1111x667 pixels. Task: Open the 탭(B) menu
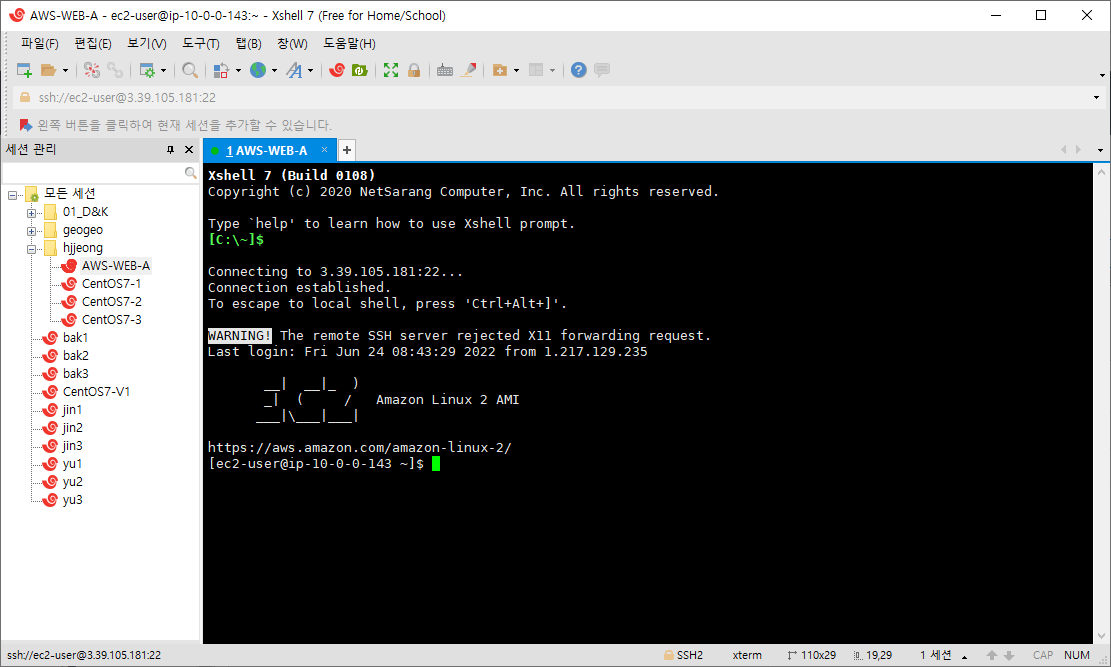(x=249, y=44)
